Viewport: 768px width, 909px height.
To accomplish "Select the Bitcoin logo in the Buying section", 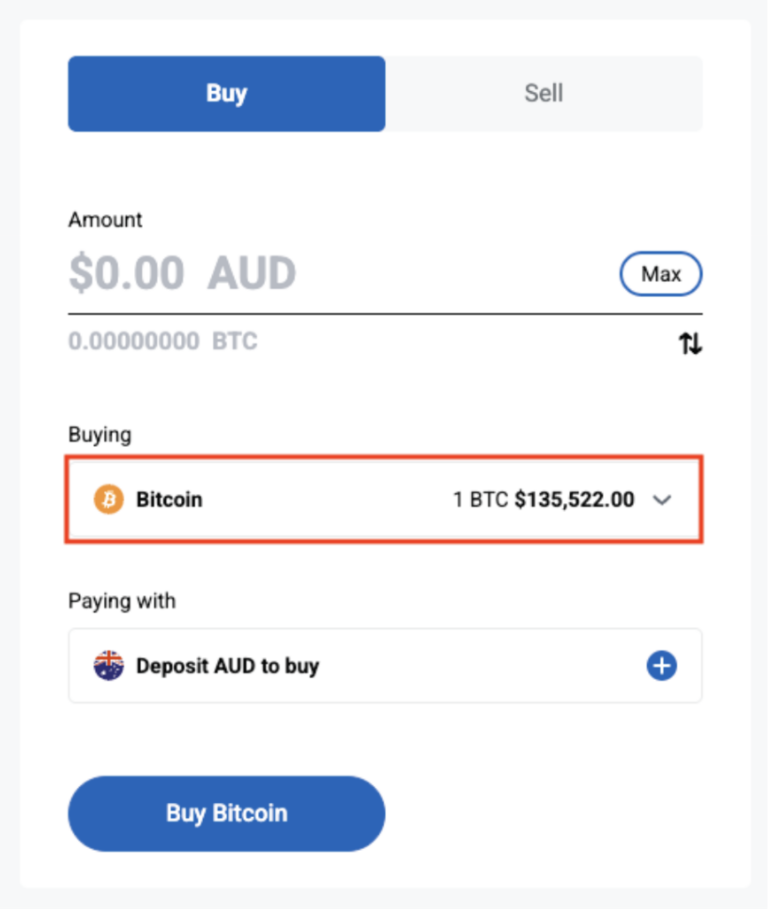I will 108,499.
